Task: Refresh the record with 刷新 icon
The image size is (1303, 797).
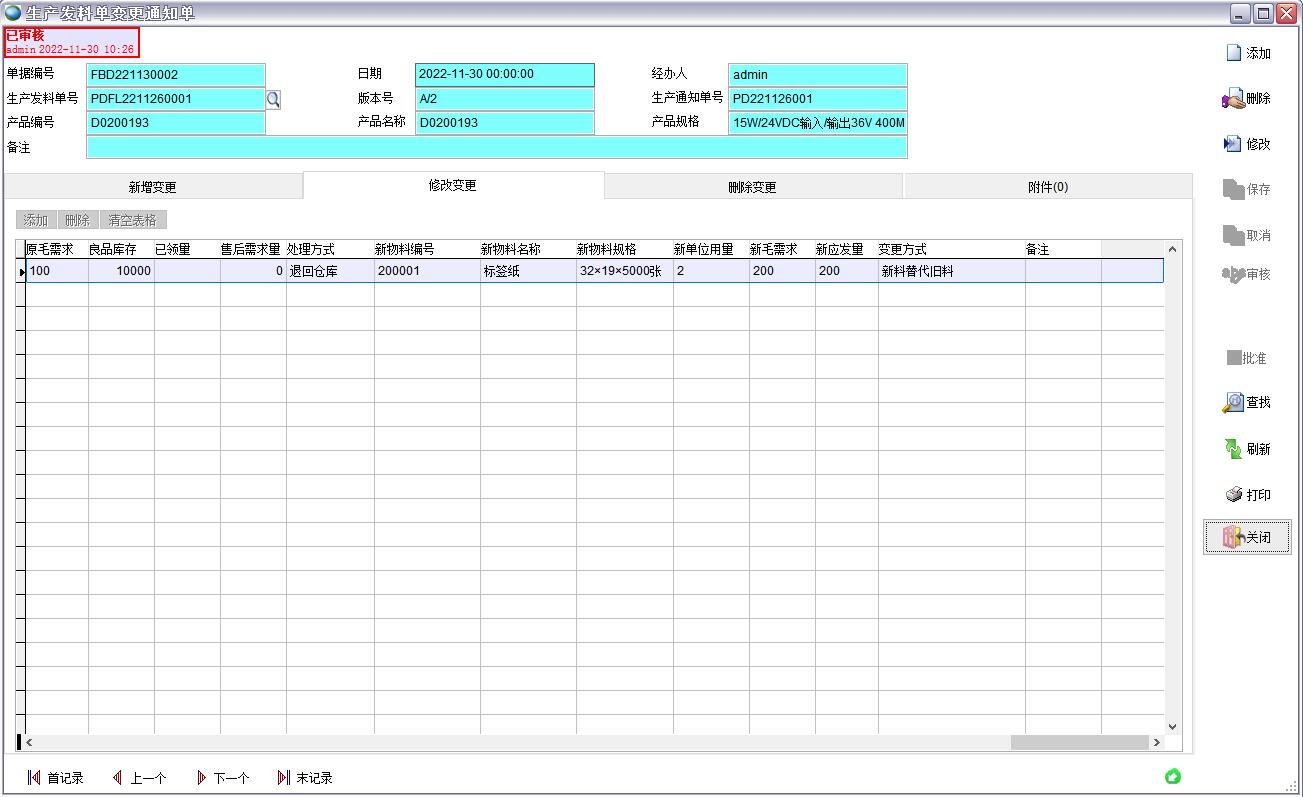Action: 1233,449
